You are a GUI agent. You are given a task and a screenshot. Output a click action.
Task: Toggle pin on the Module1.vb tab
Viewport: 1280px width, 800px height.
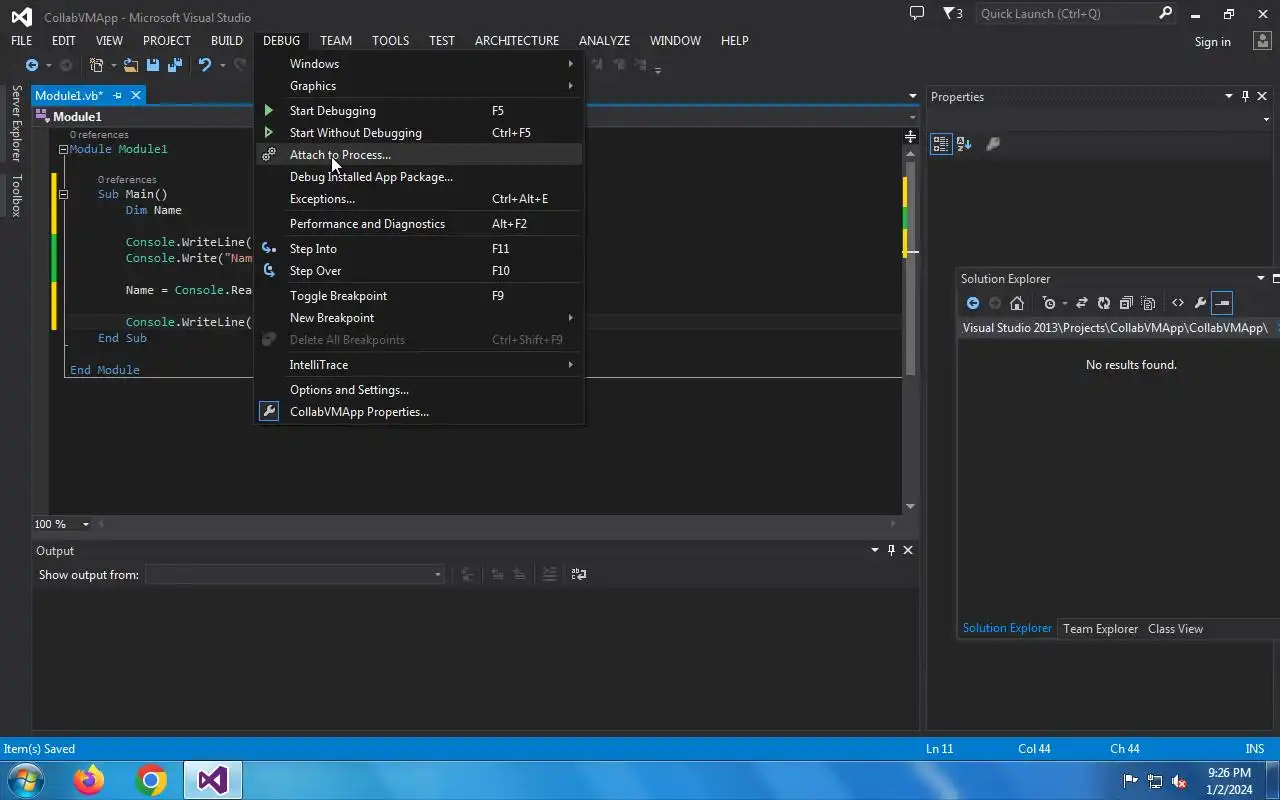[x=117, y=95]
